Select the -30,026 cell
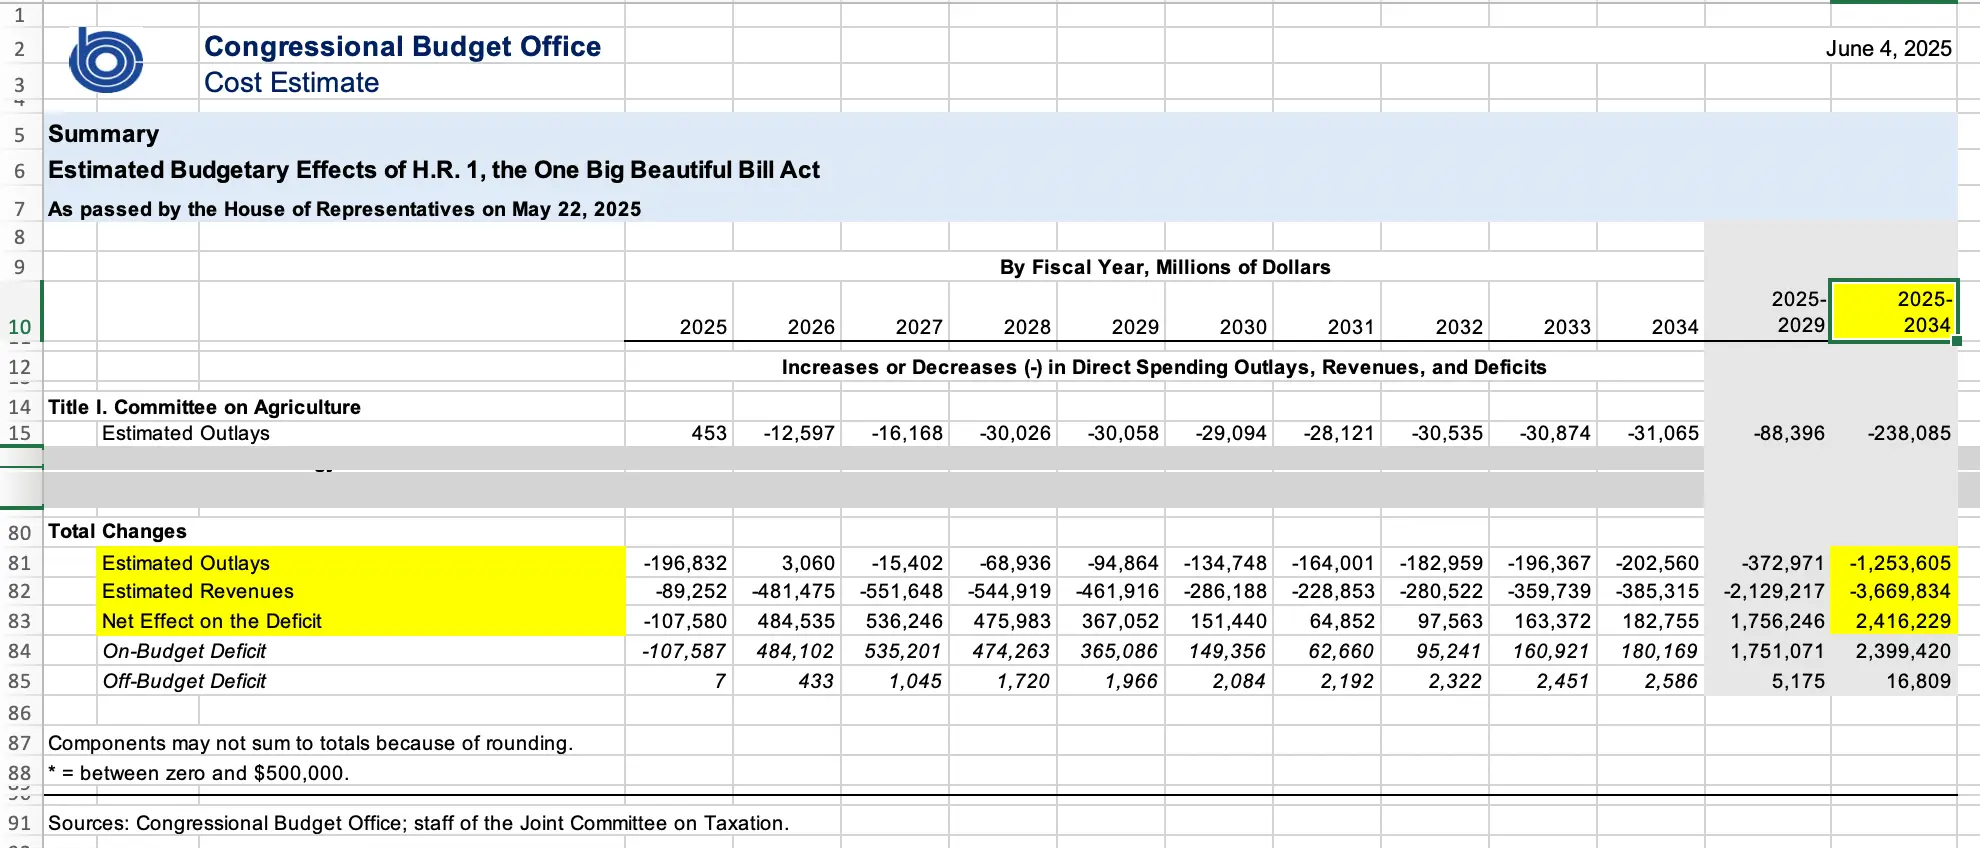 [1015, 433]
